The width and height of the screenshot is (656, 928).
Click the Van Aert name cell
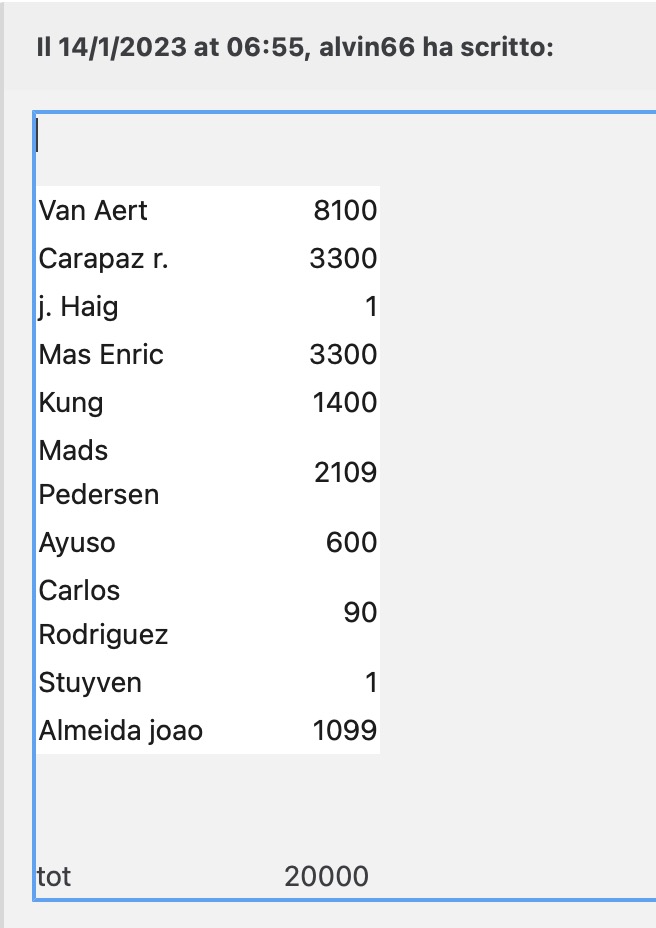click(x=93, y=211)
